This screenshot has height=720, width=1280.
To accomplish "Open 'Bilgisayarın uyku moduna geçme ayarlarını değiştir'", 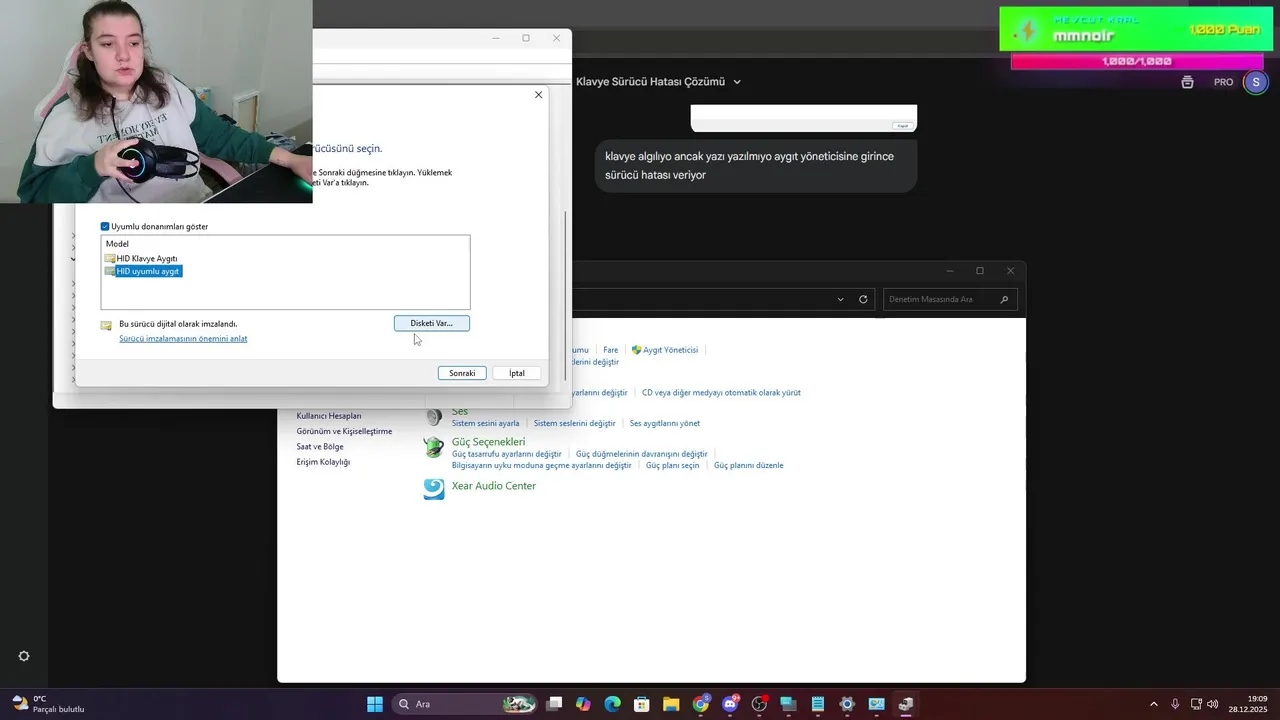I will tap(541, 466).
